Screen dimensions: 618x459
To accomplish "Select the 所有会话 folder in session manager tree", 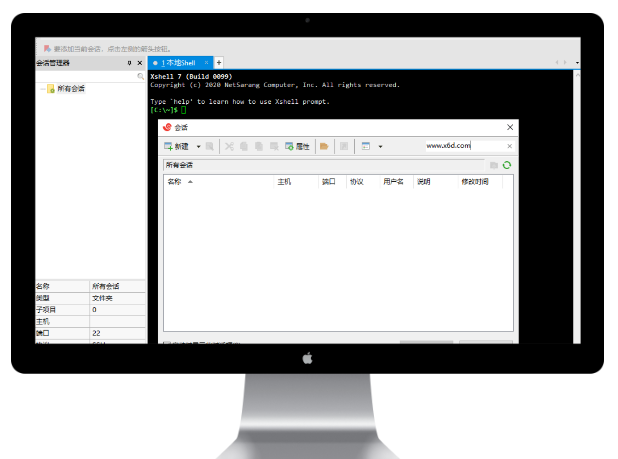I will pyautogui.click(x=71, y=89).
